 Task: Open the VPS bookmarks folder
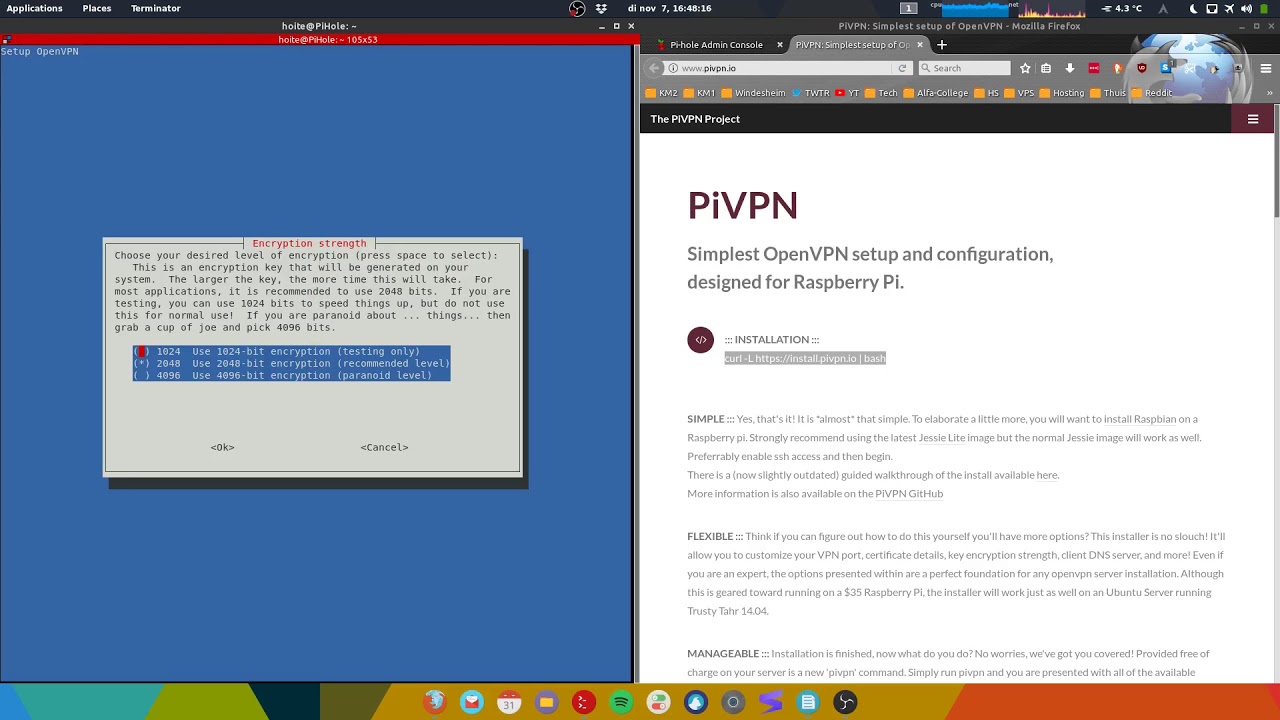click(1019, 93)
